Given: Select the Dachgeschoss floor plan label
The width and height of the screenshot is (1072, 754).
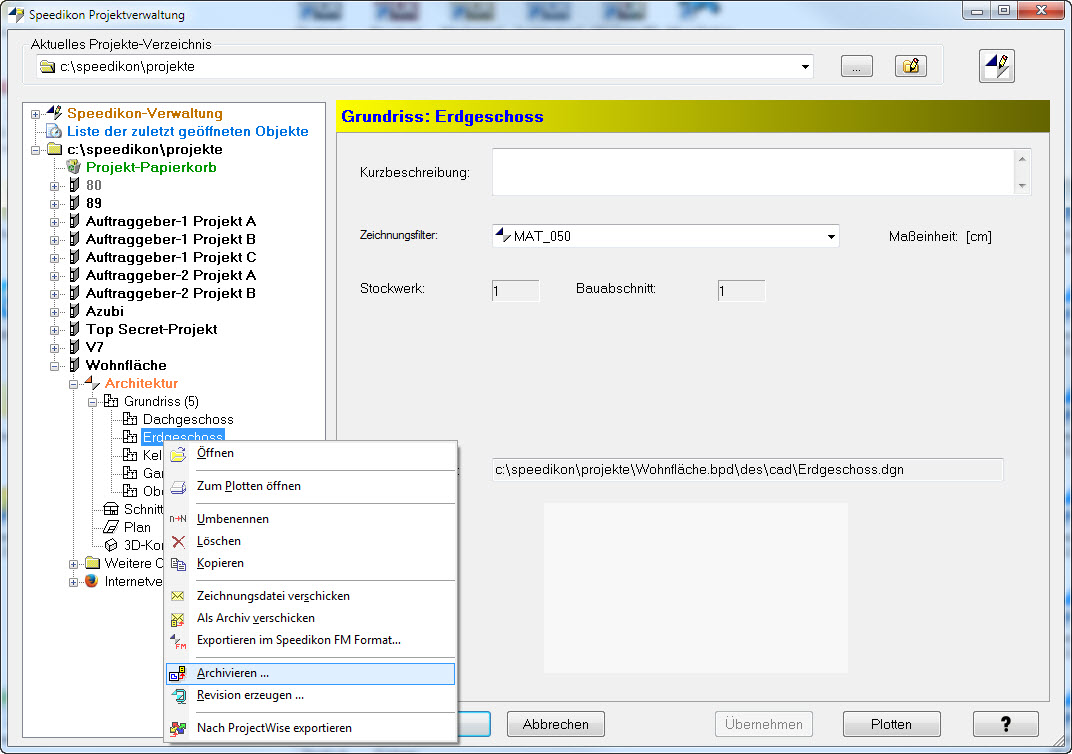Looking at the screenshot, I should (x=188, y=420).
